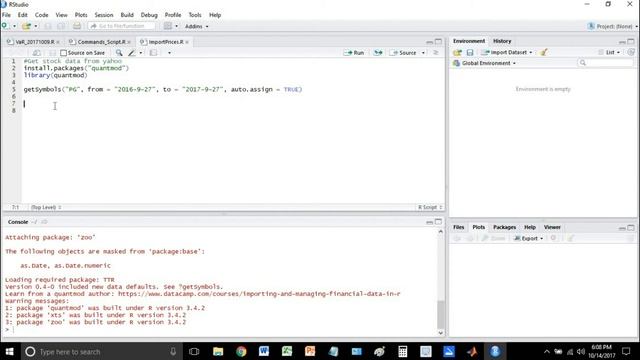Image resolution: width=640 pixels, height=360 pixels.
Task: Click the workspace panes grid icon
Action: [168, 26]
